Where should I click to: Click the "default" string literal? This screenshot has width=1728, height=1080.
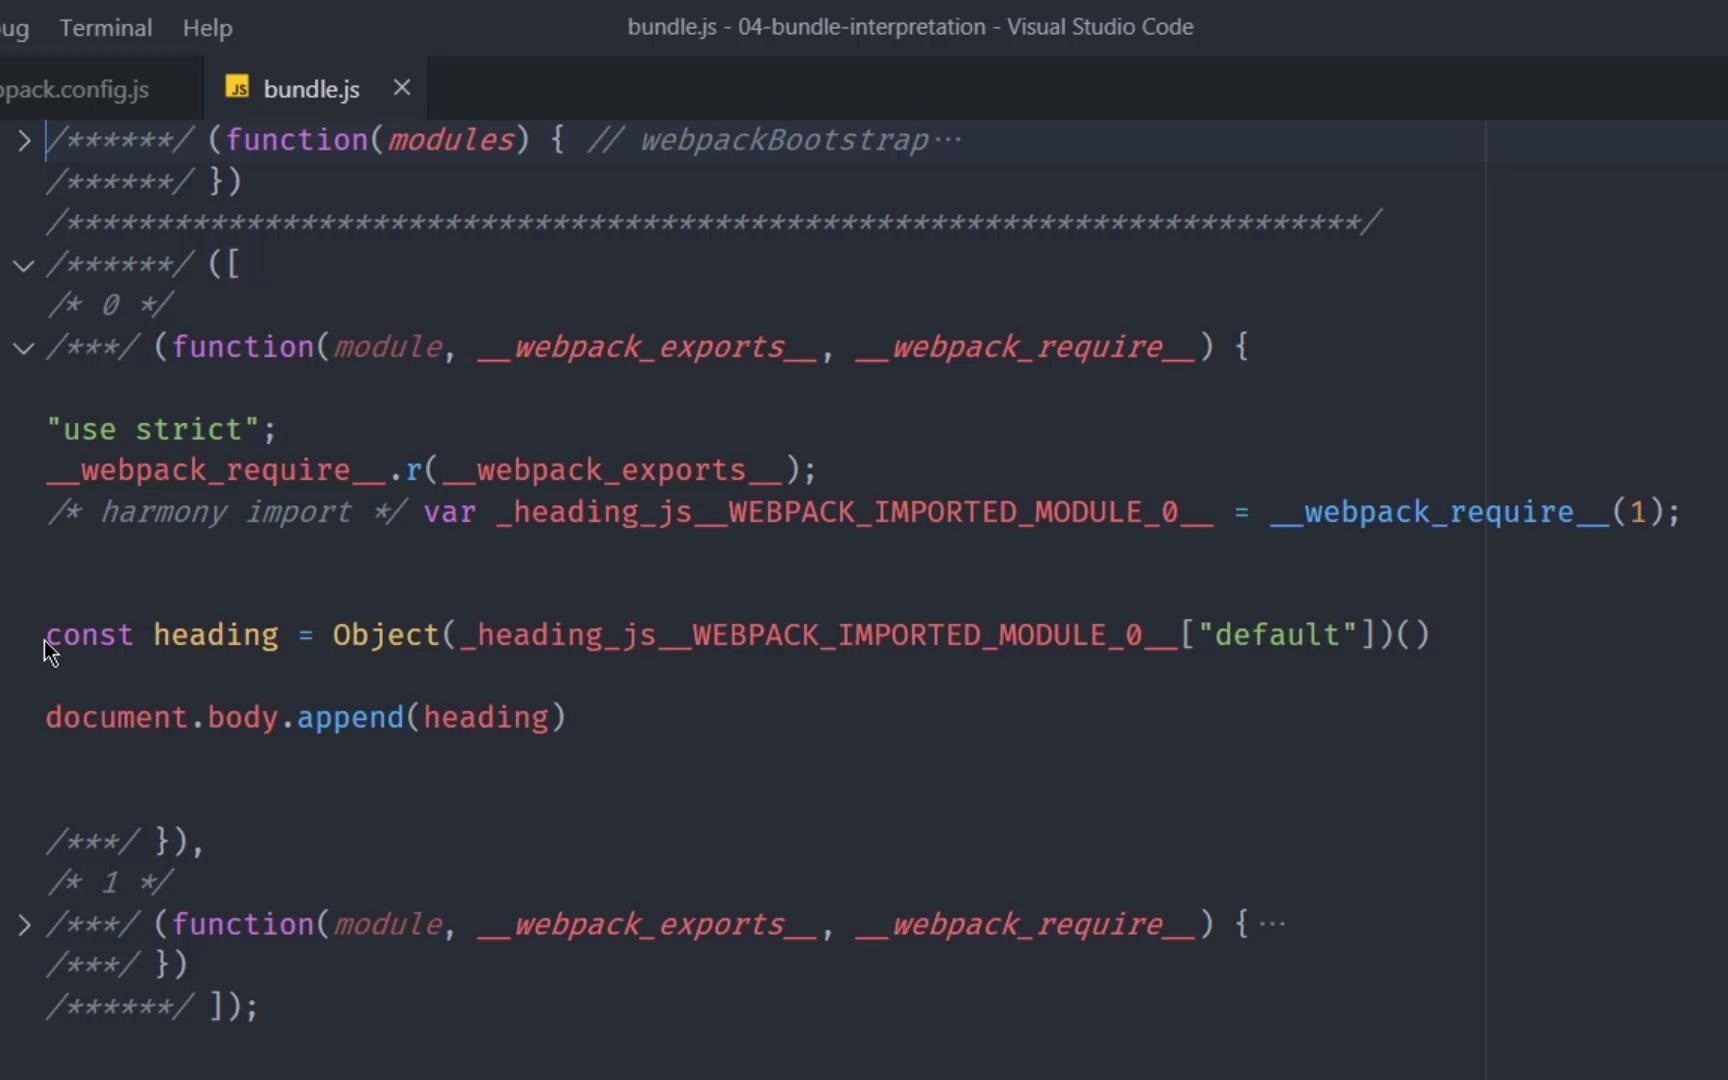click(x=1277, y=635)
